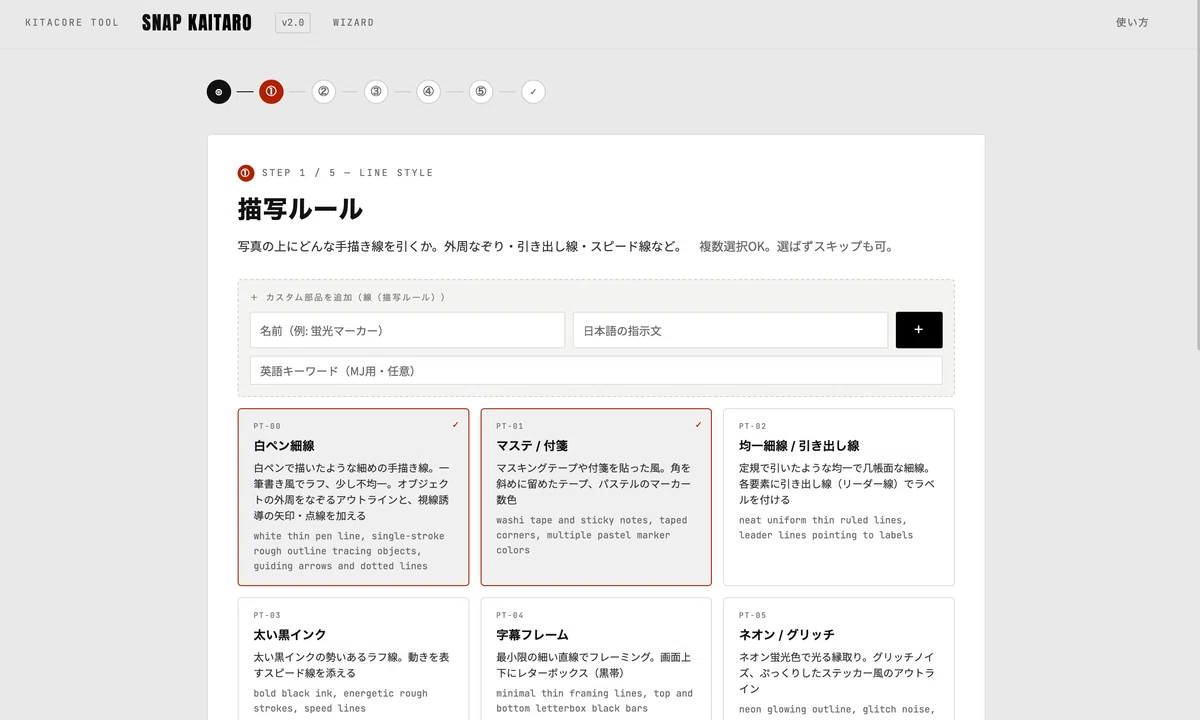Screen dimensions: 1200x720
Task: Jump to wizard step 5 circle
Action: [x=481, y=92]
